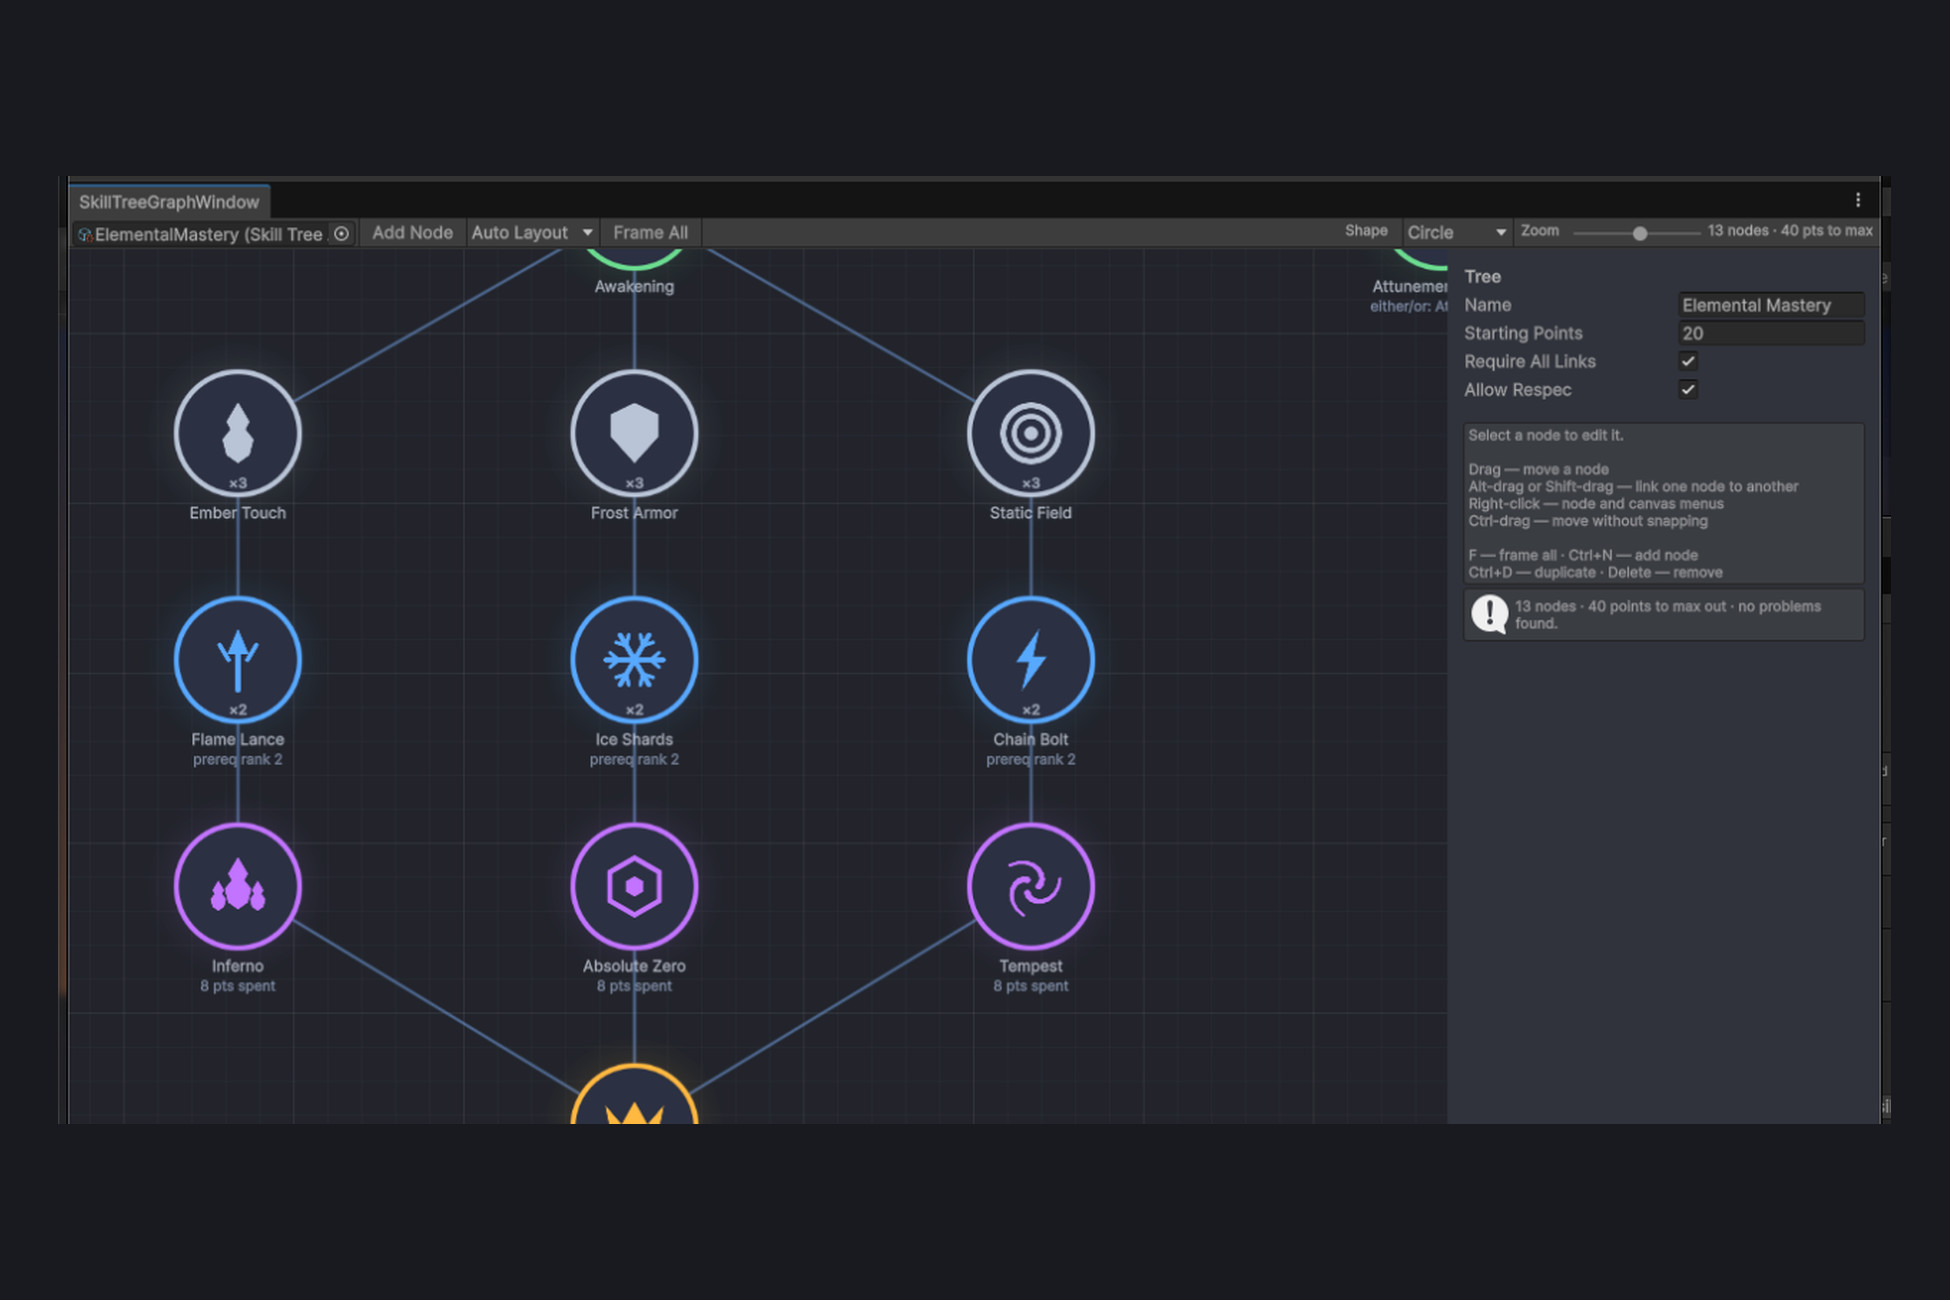
Task: Click the Ember Touch label
Action: click(x=238, y=512)
